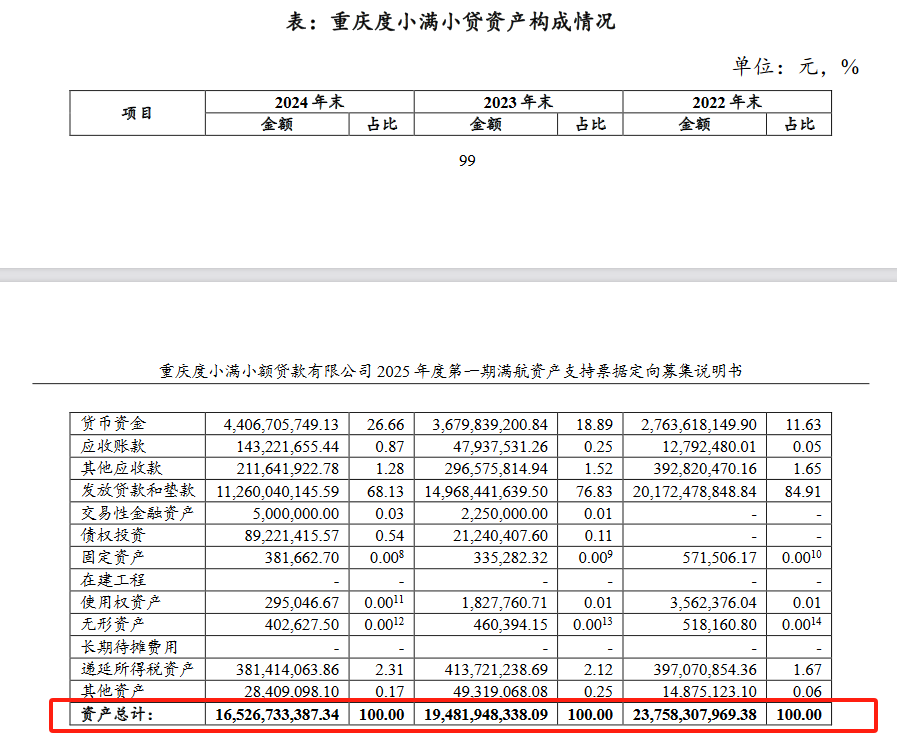Select the amount 11,260,040,145.59

pyautogui.click(x=278, y=492)
